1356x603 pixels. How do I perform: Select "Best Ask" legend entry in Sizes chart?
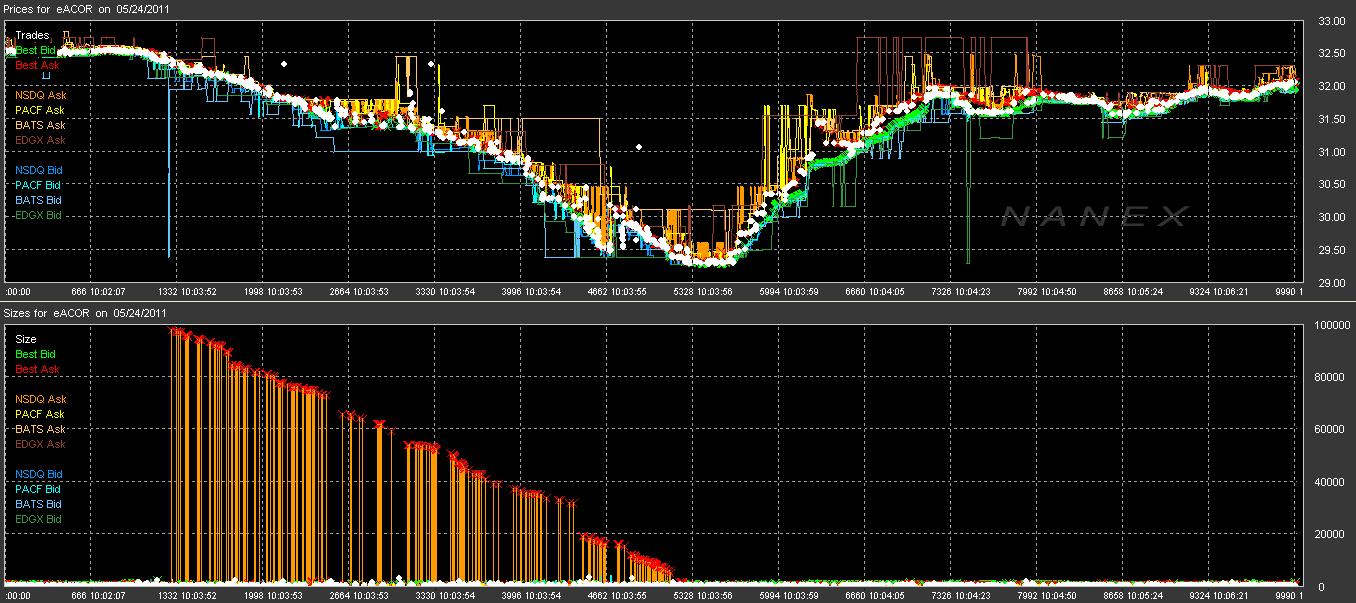point(36,369)
